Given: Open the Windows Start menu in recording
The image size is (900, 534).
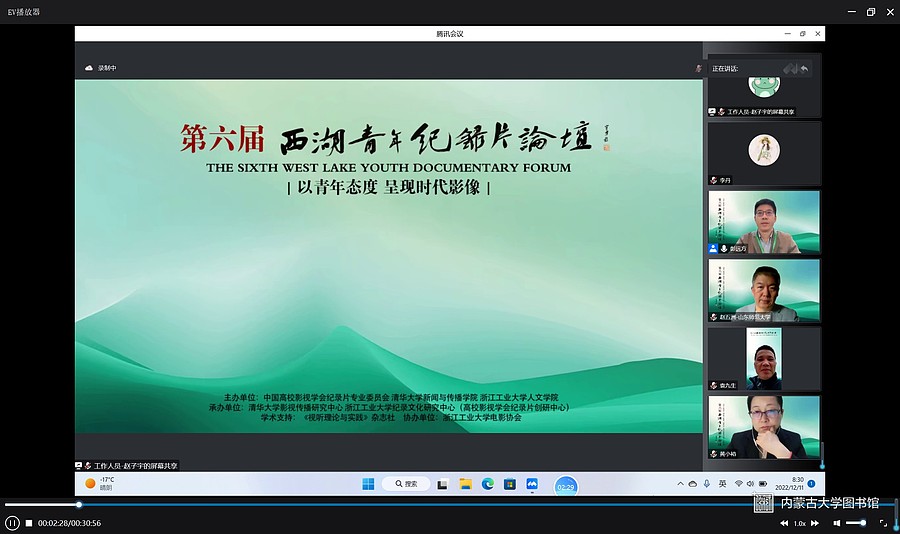Looking at the screenshot, I should tap(368, 484).
